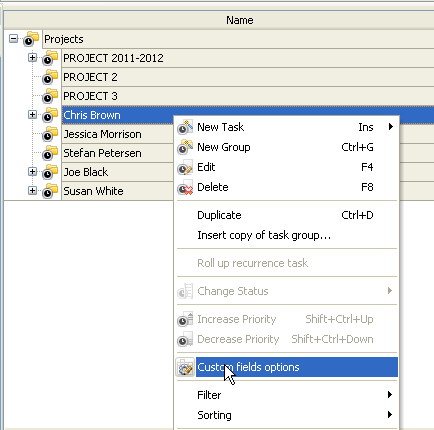Click the Projects root folder icon

click(x=31, y=39)
